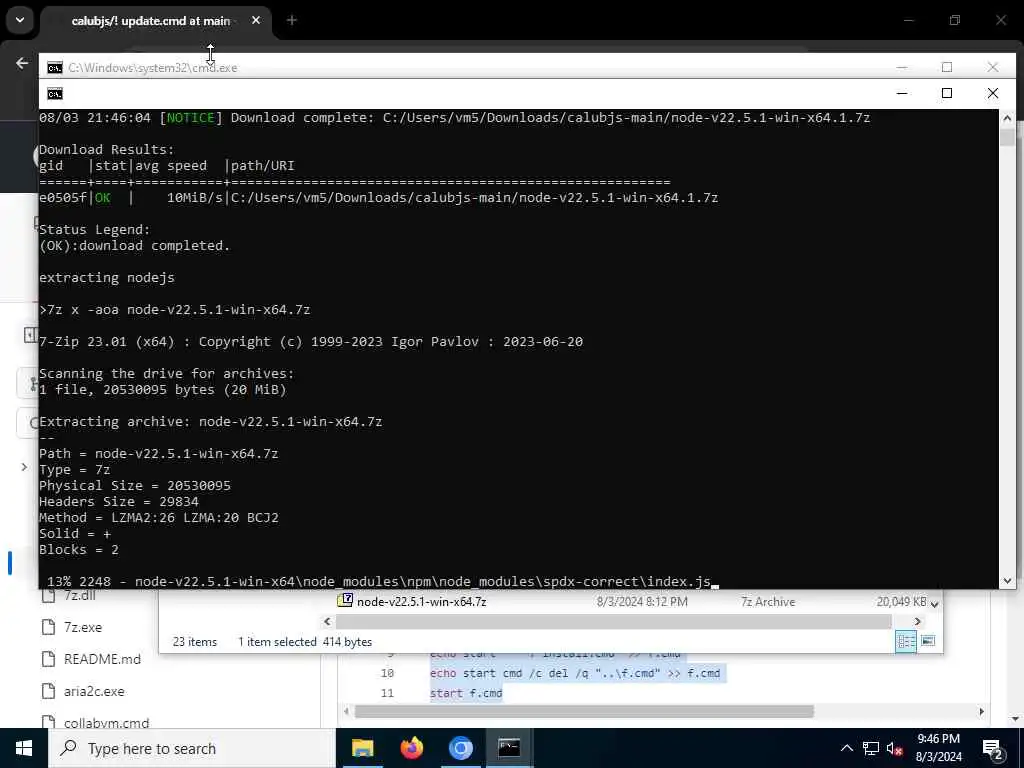
Task: Click line number 10 in code view
Action: coord(387,673)
